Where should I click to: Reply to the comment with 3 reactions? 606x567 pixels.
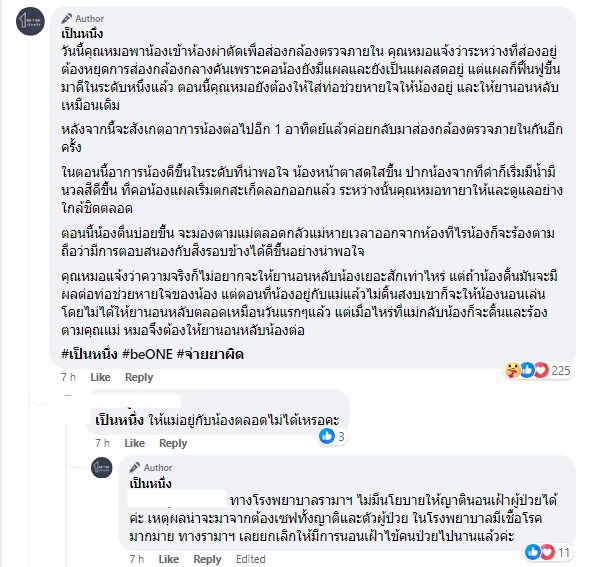coord(173,443)
